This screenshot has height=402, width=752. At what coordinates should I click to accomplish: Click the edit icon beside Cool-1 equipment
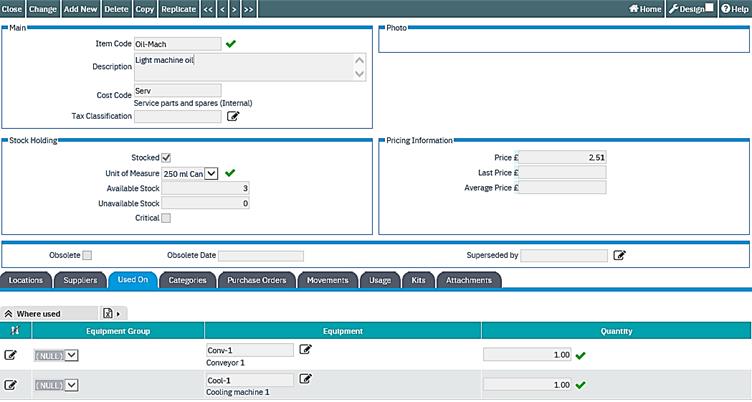click(x=306, y=379)
